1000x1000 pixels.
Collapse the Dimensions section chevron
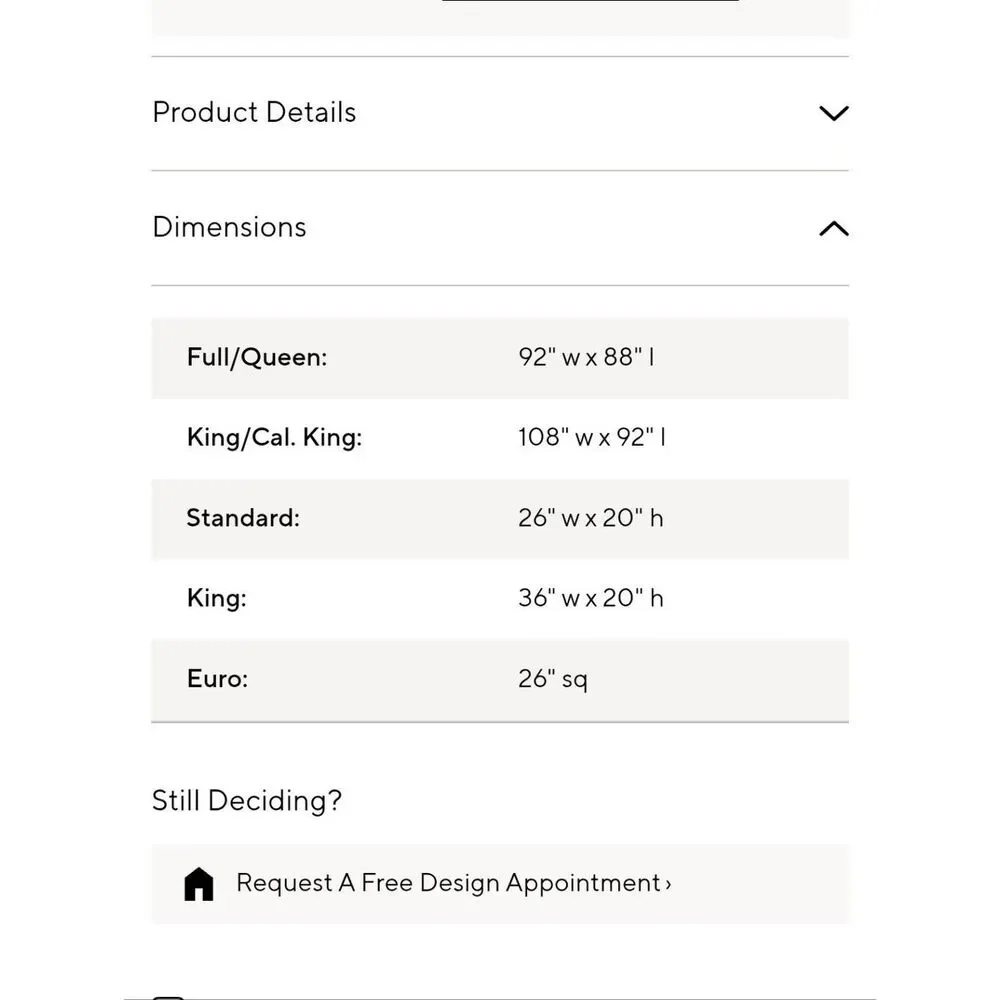point(834,228)
